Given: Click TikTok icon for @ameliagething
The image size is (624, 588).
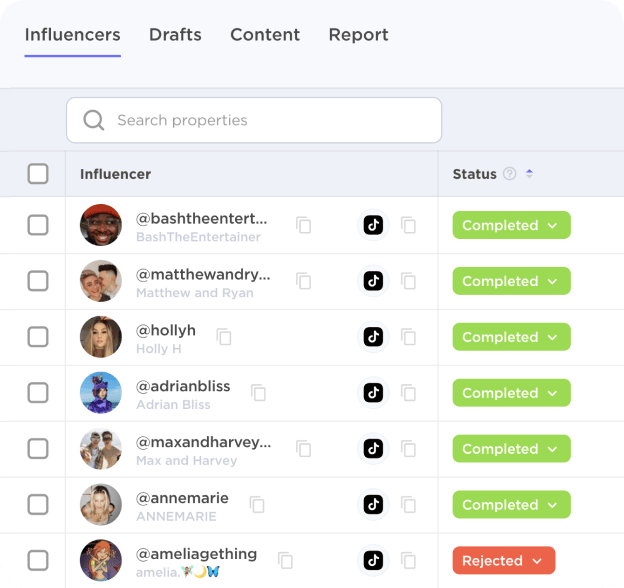Looking at the screenshot, I should pos(373,561).
